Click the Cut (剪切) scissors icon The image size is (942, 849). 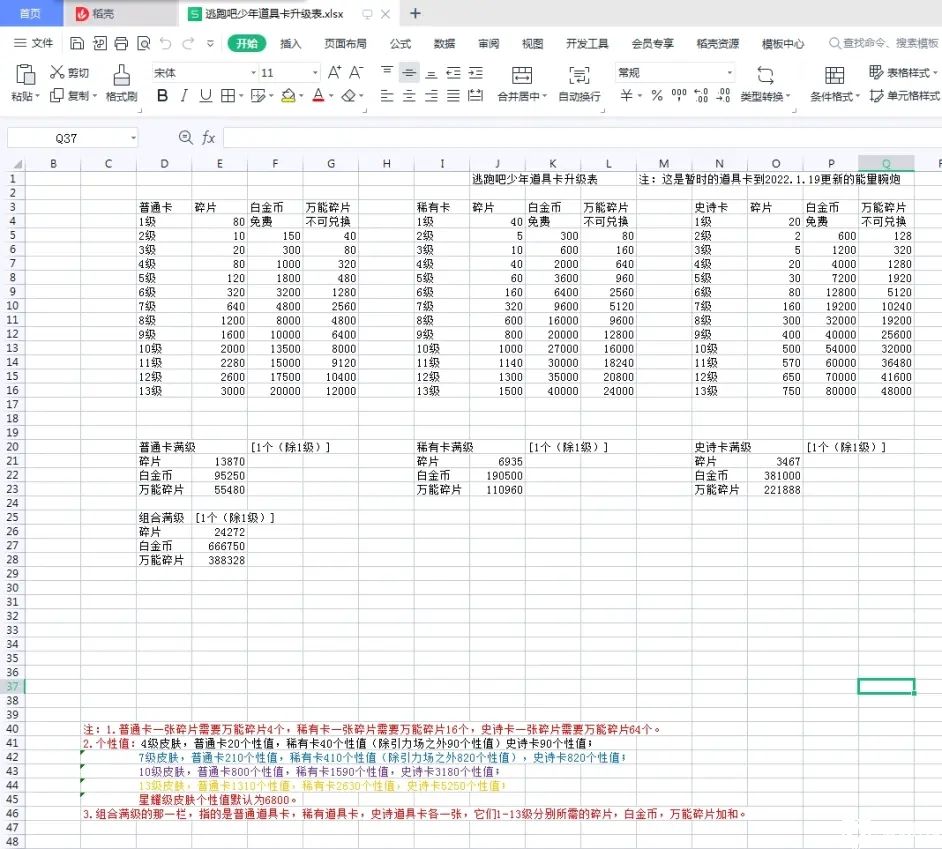click(x=57, y=73)
